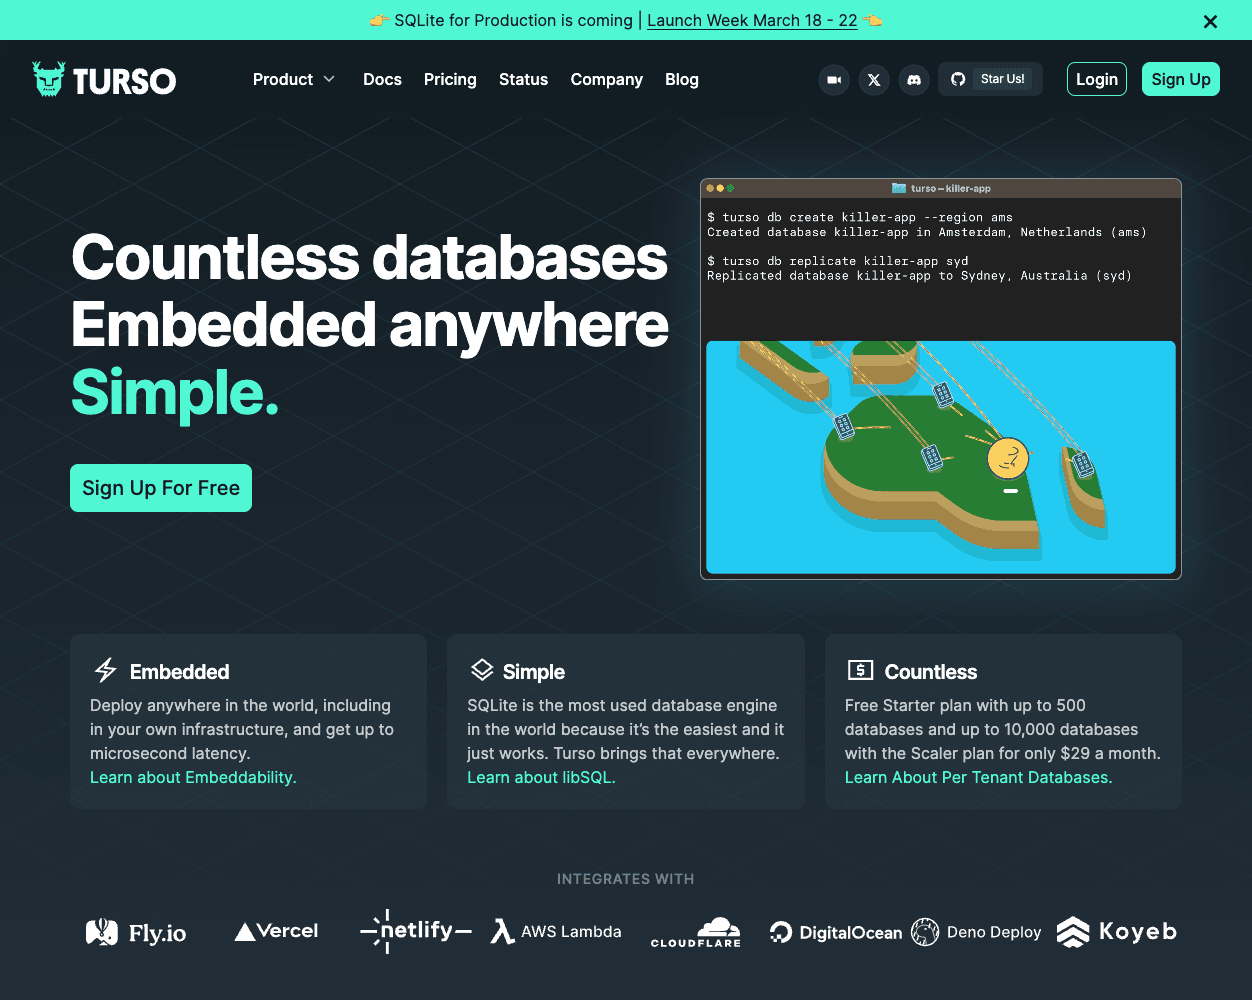Open the video camera icon link
The width and height of the screenshot is (1252, 1000).
click(x=834, y=80)
